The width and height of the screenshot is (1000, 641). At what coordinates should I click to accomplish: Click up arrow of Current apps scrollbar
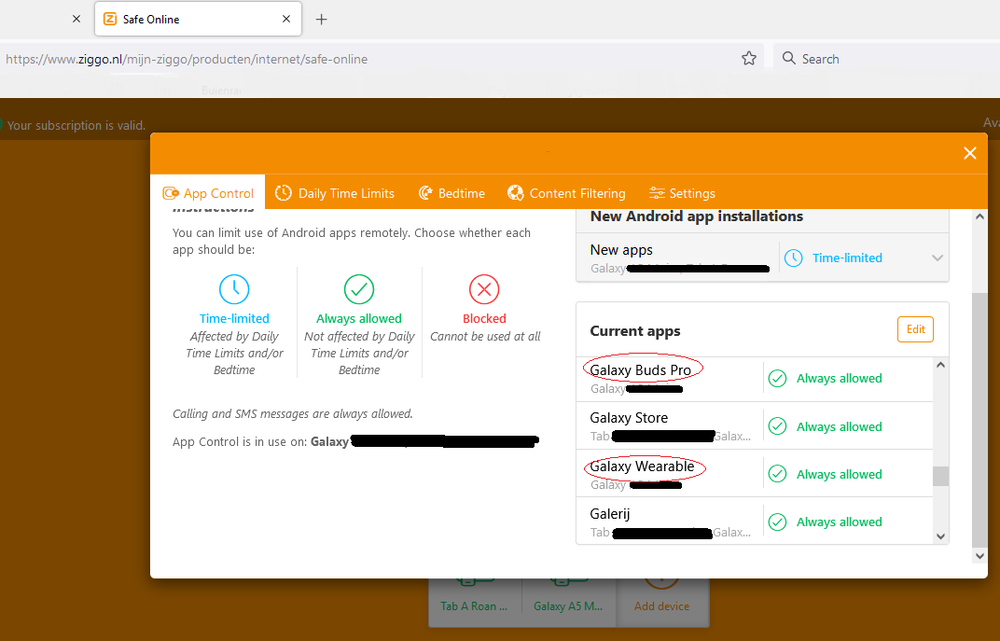tap(941, 365)
